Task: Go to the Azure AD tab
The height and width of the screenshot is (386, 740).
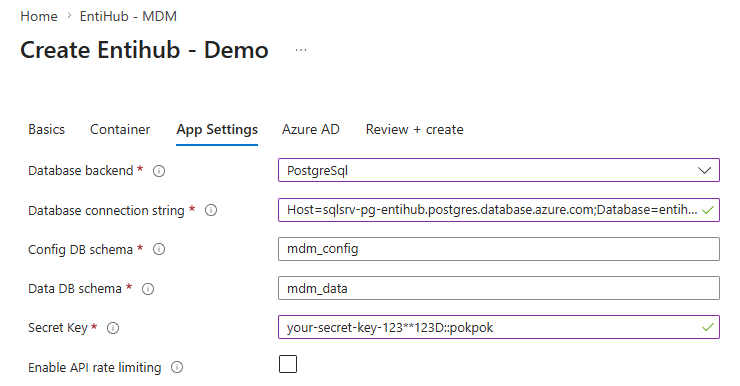Action: (x=311, y=129)
